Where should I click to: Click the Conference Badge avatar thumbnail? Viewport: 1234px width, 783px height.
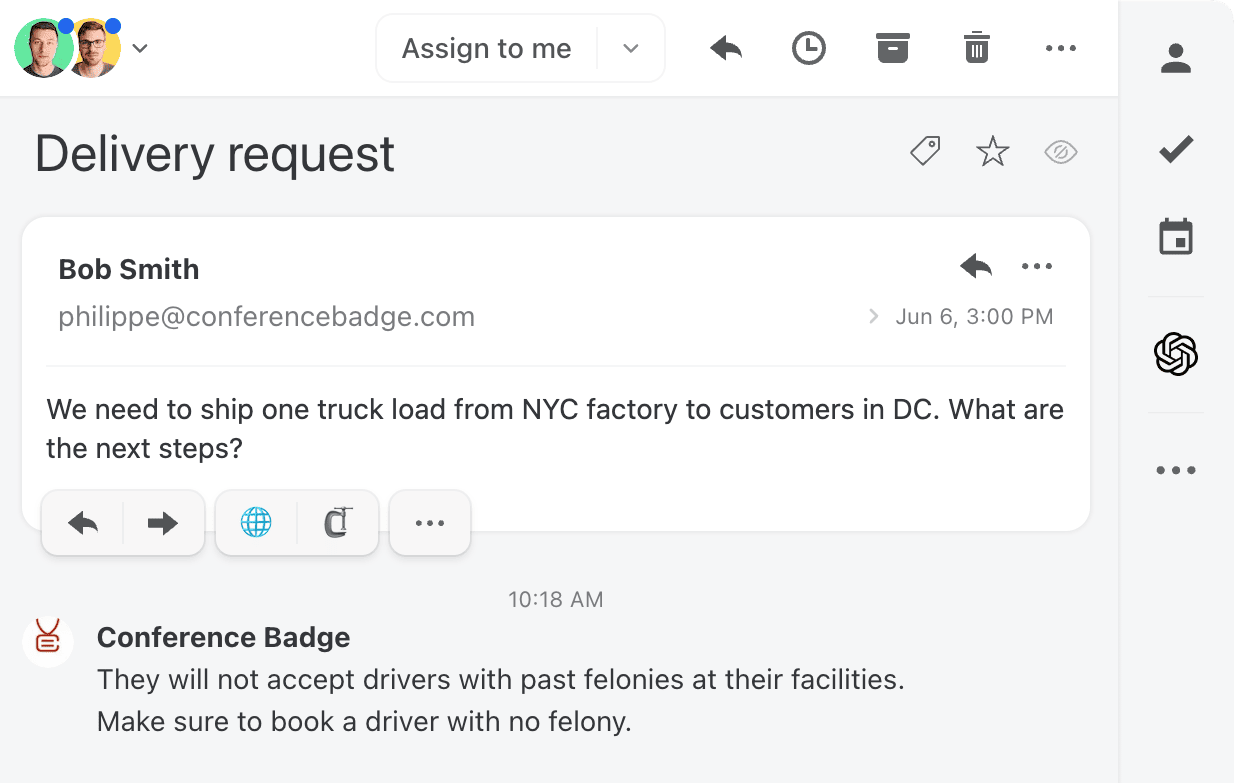48,642
